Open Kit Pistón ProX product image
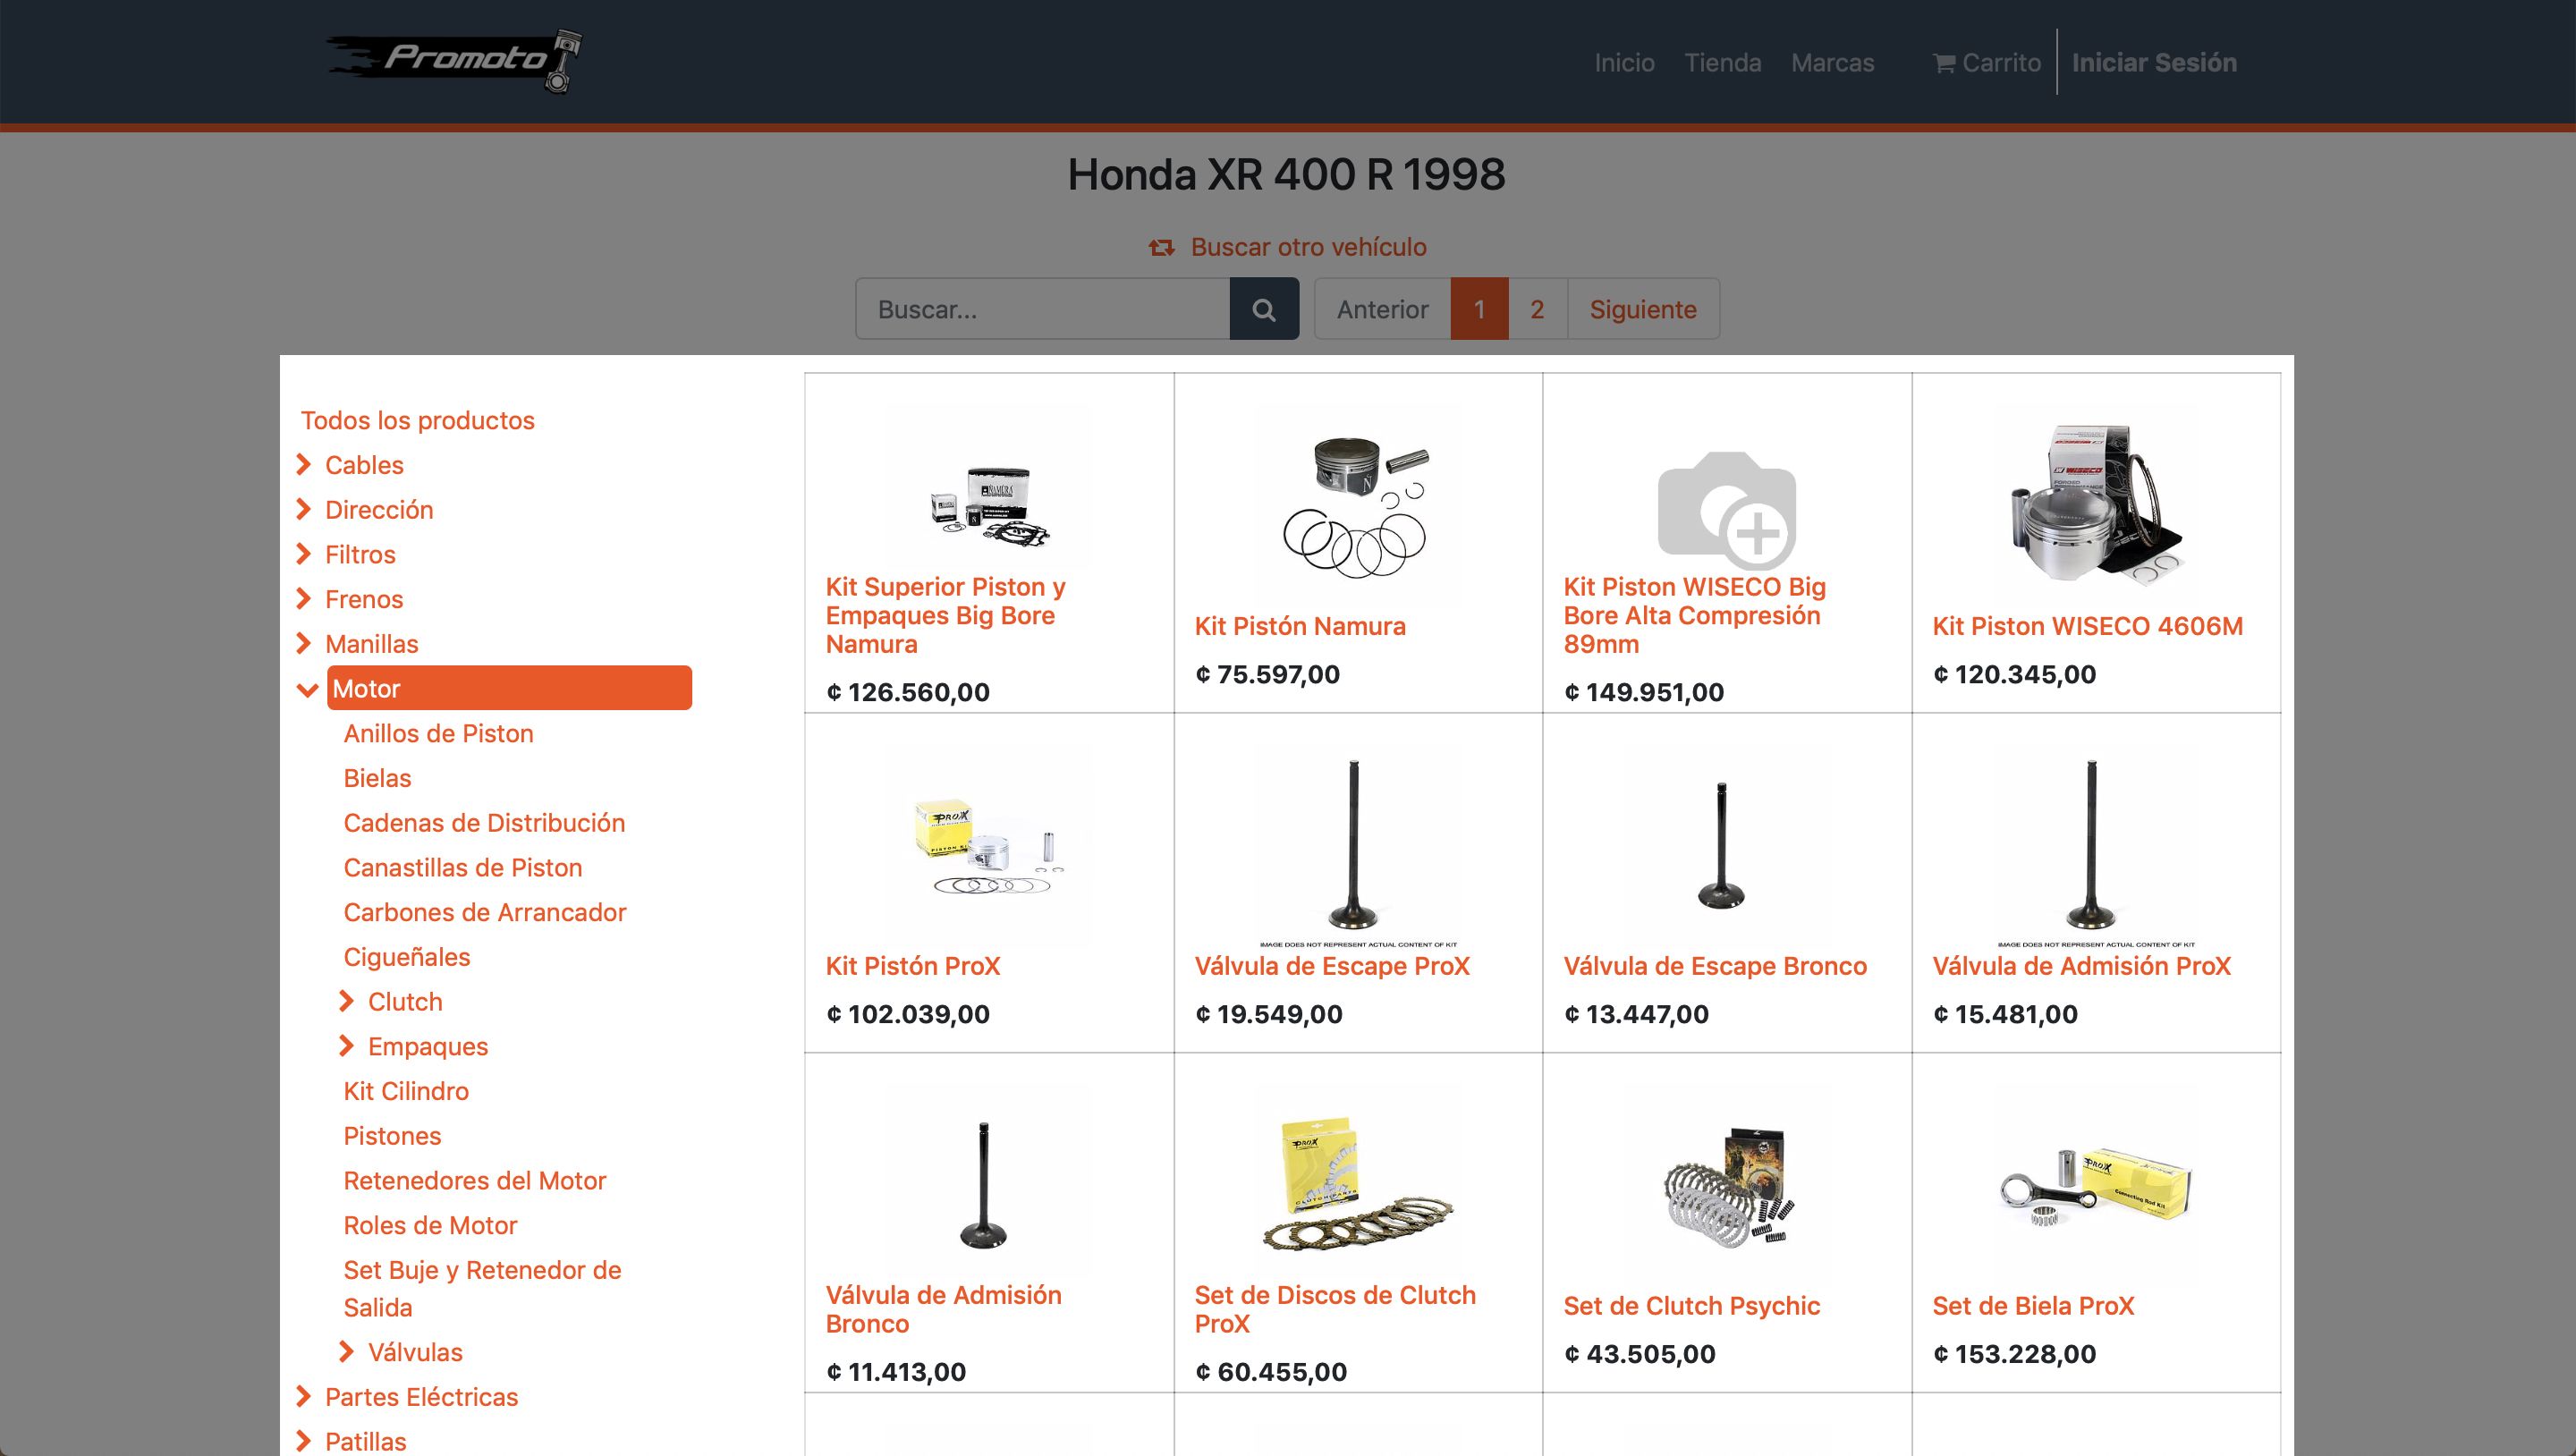Screen dimensions: 2576x1456 click(x=989, y=846)
